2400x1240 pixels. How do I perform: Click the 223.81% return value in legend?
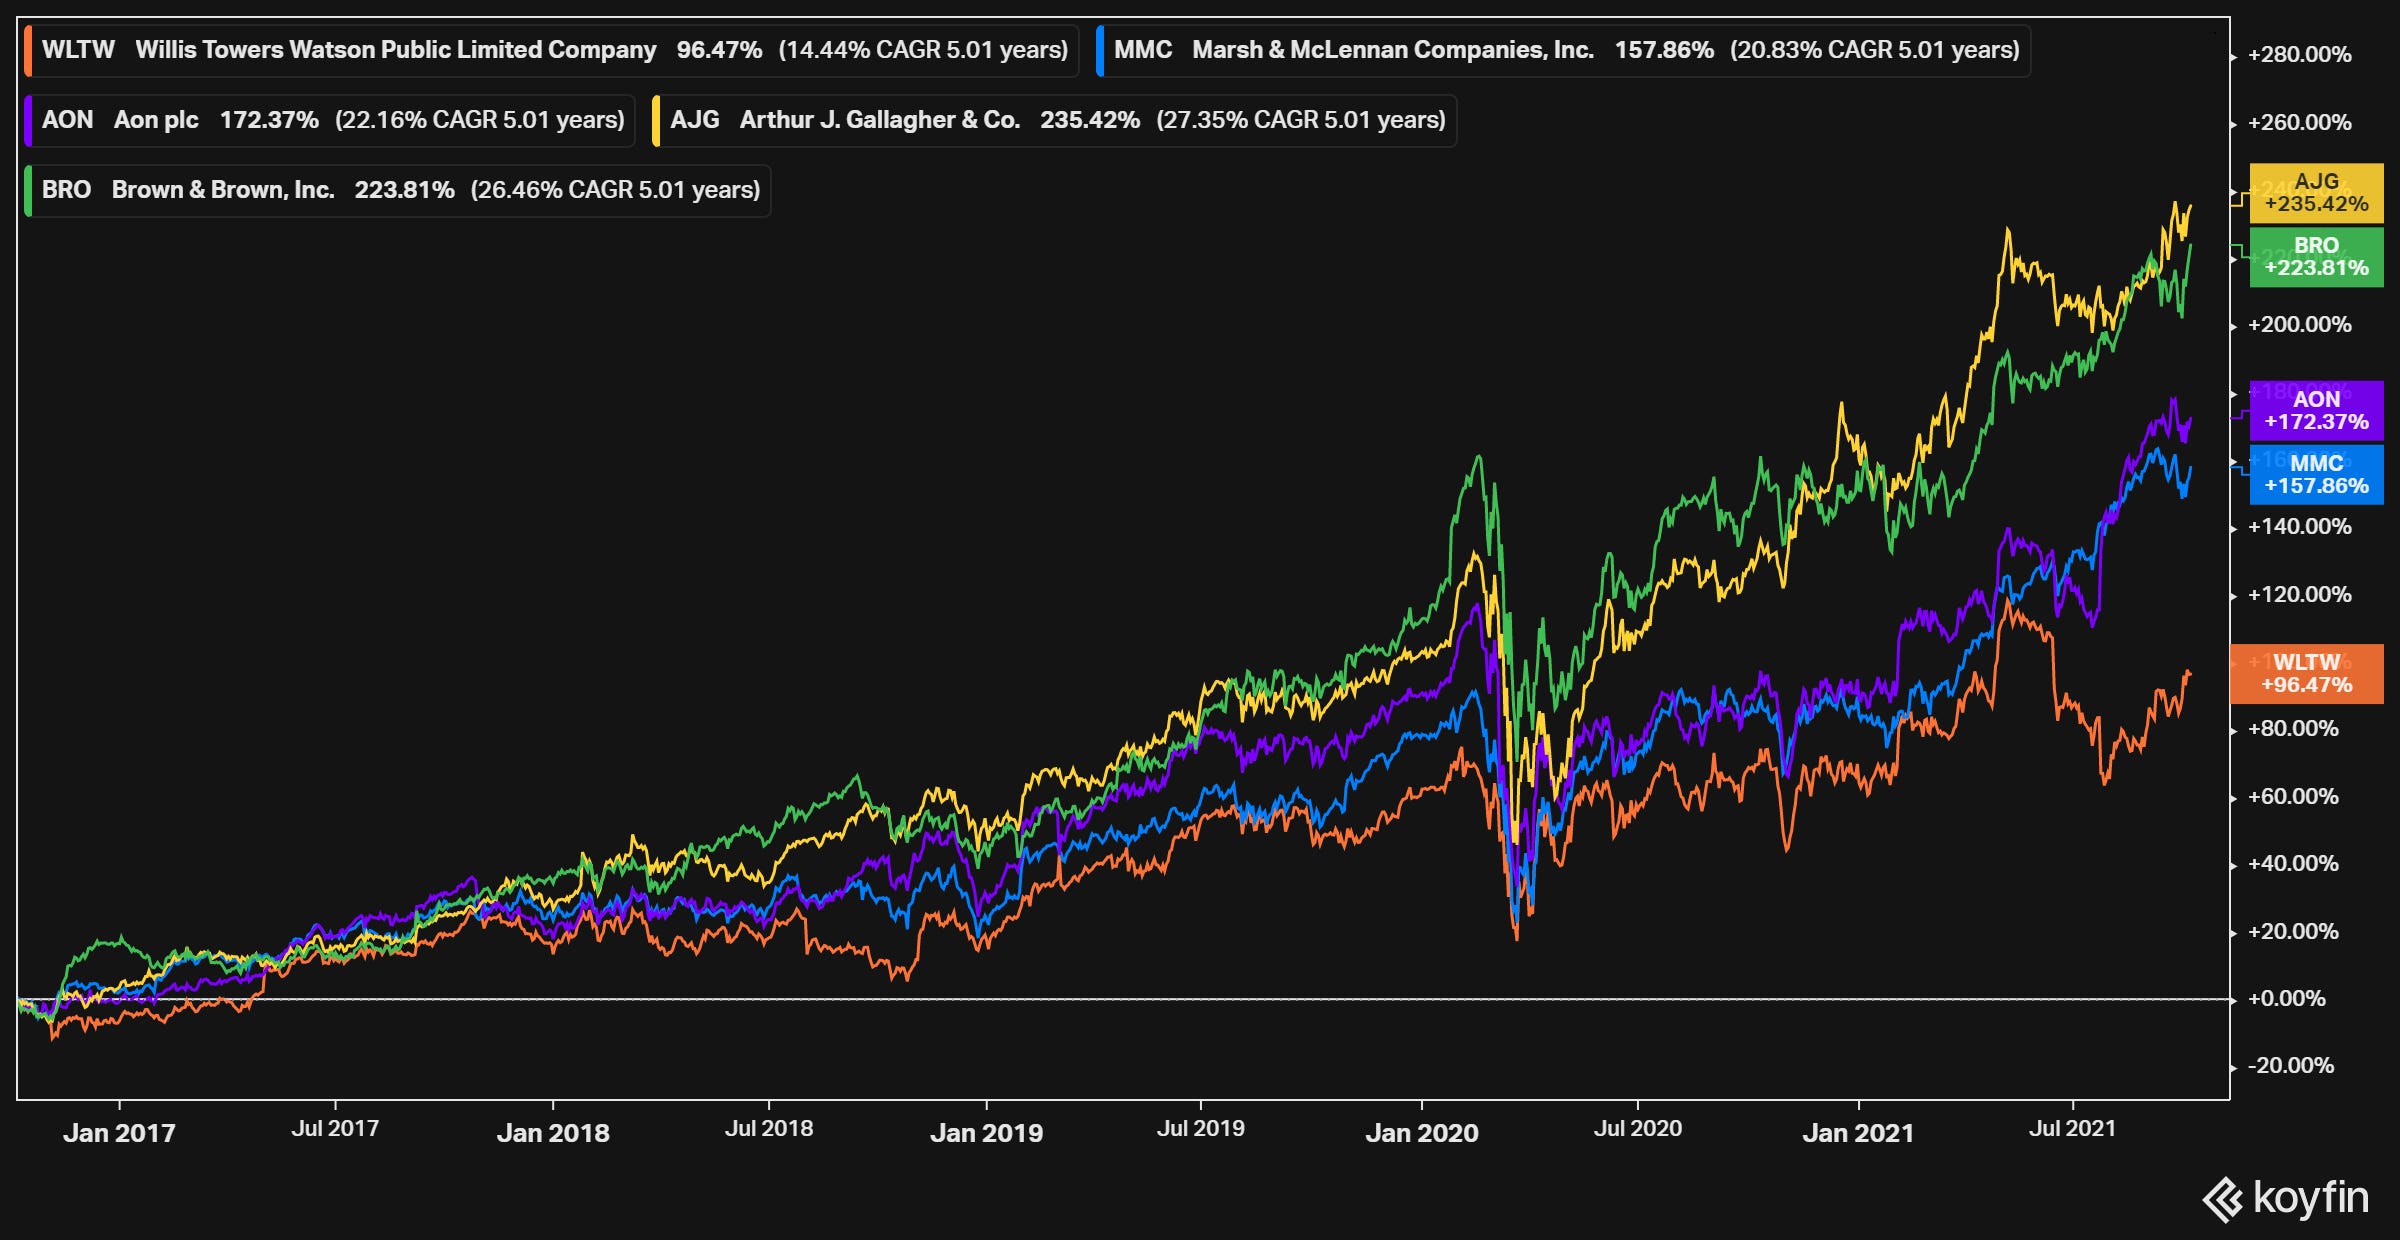[x=404, y=190]
